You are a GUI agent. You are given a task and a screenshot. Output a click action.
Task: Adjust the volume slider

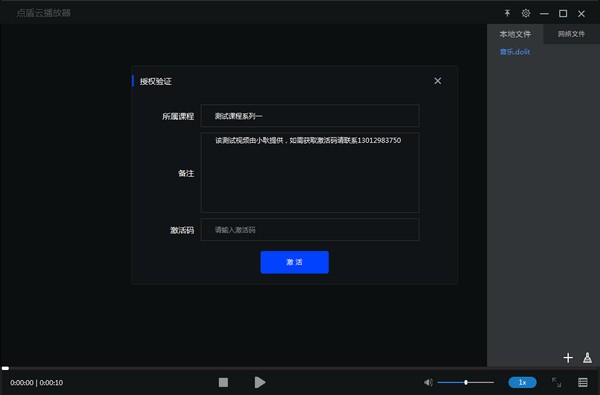tap(465, 382)
